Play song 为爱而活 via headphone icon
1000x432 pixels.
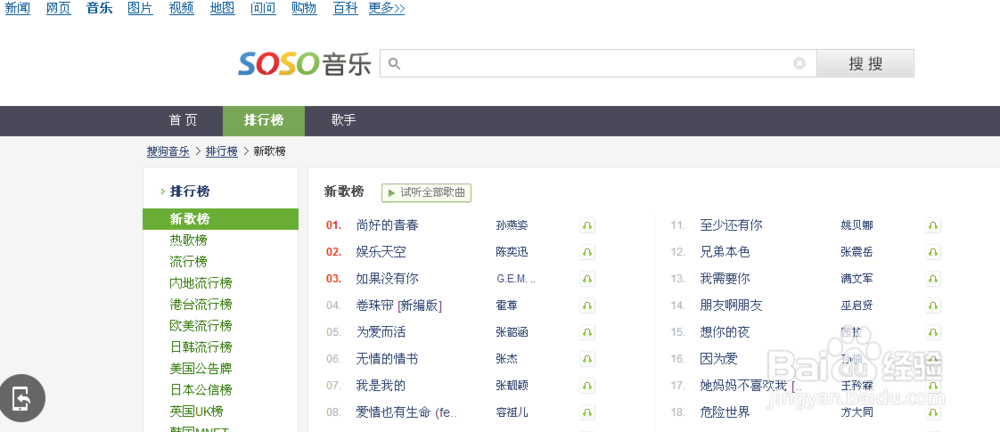(x=587, y=332)
